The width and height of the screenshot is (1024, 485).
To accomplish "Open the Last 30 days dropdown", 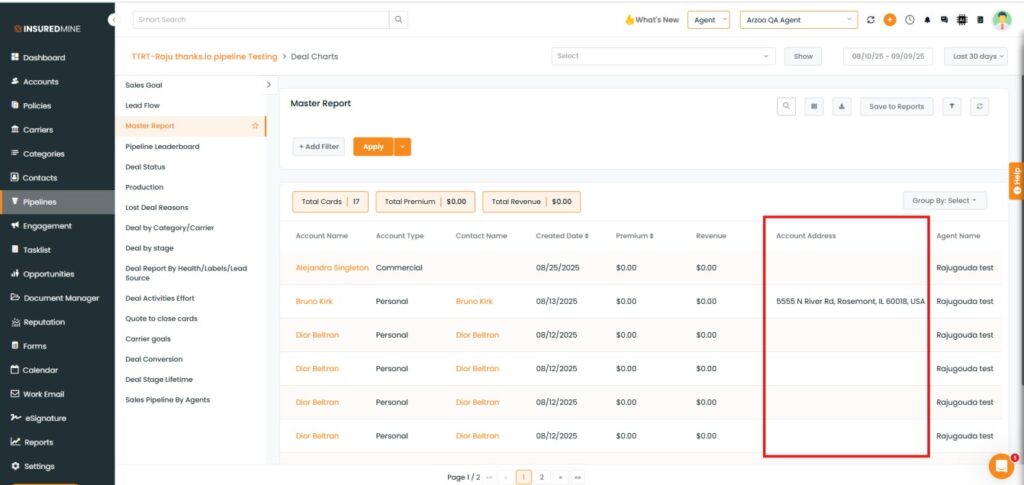I will [x=975, y=57].
